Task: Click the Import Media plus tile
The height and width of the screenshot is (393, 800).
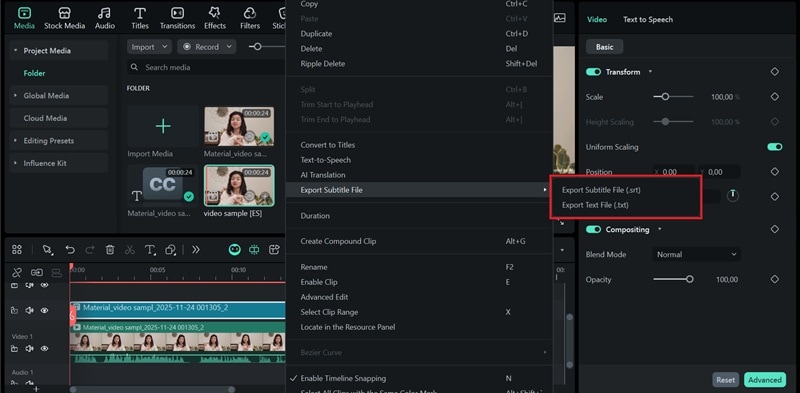Action: [x=163, y=126]
